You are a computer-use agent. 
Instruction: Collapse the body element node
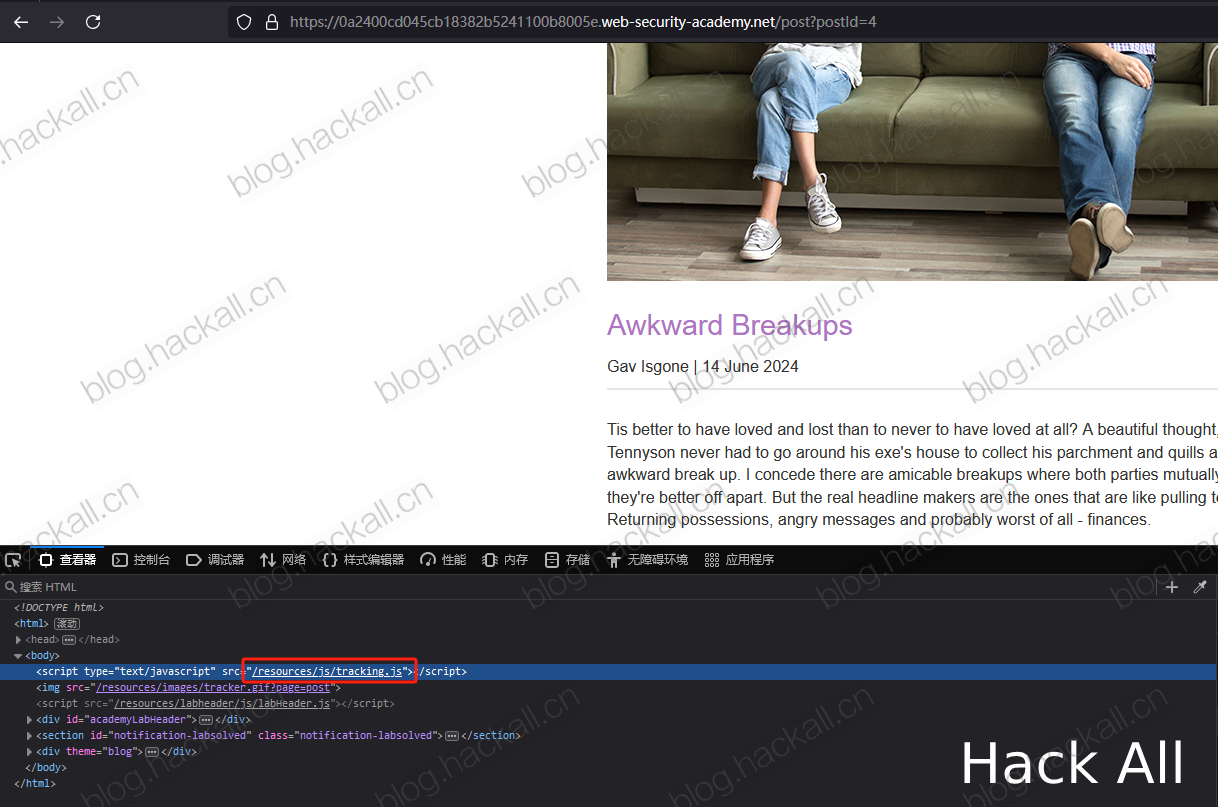click(19, 655)
